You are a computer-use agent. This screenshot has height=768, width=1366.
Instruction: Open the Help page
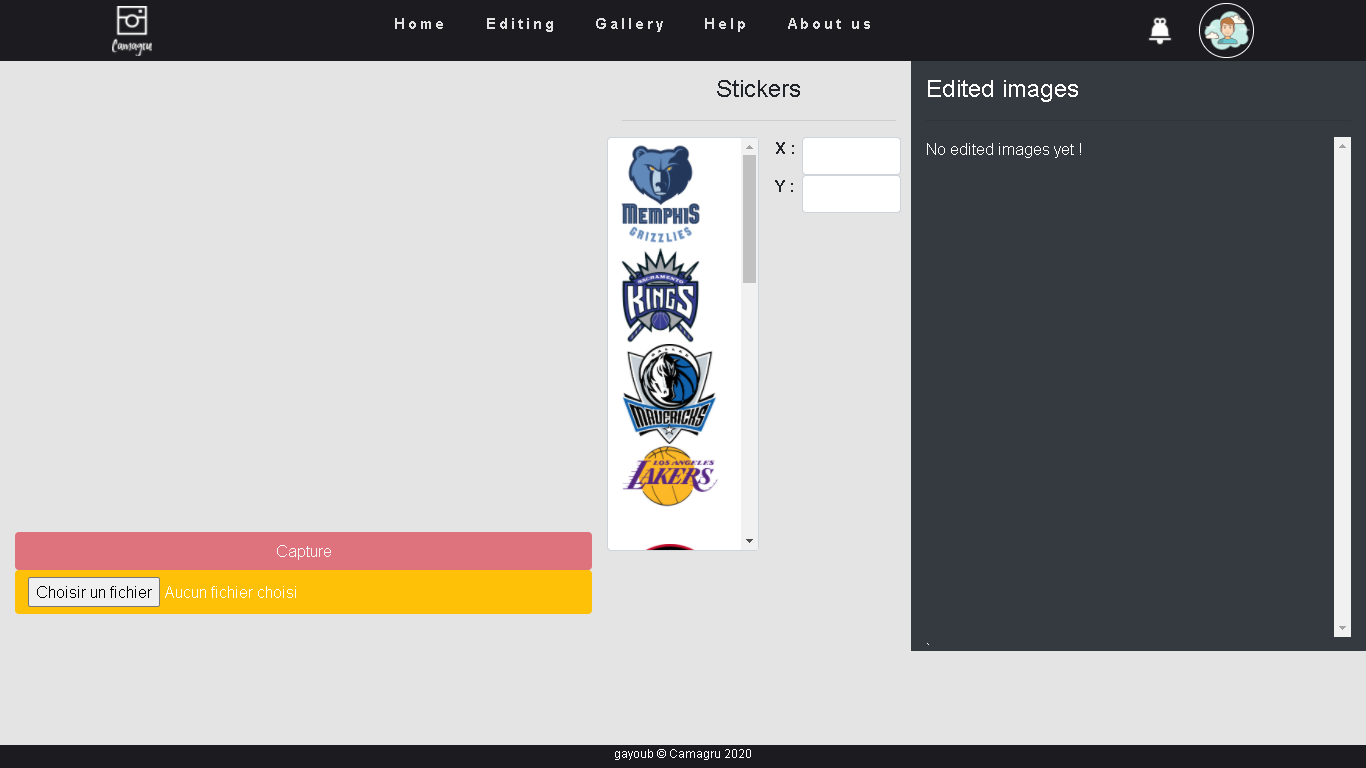tap(726, 24)
